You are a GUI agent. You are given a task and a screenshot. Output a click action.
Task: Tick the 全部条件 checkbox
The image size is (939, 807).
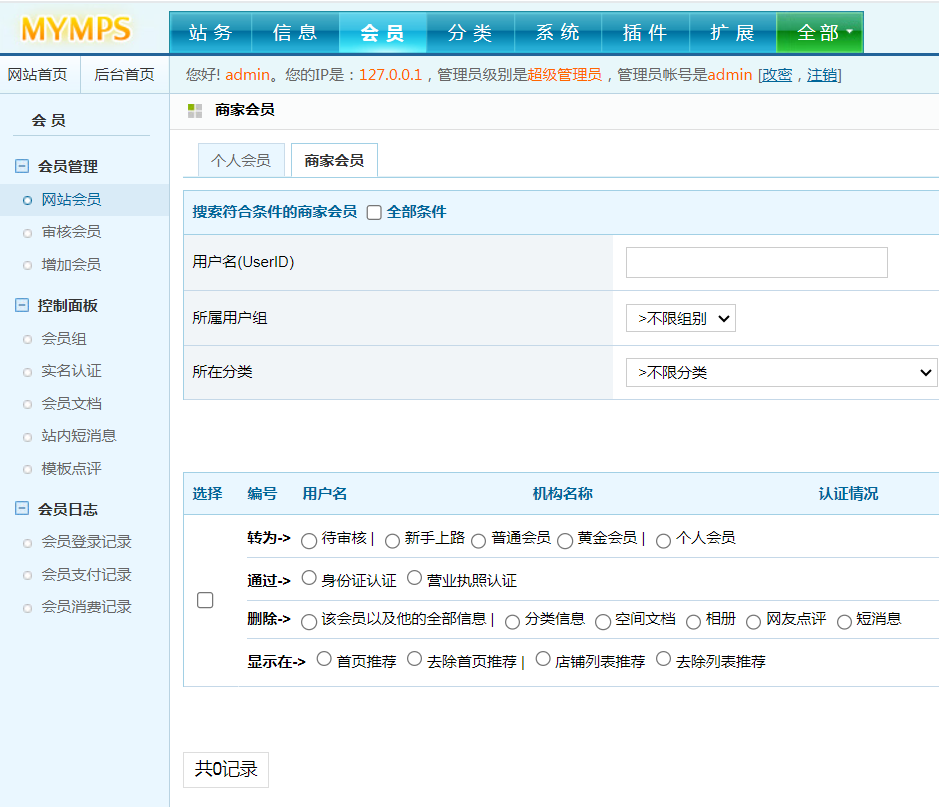(374, 213)
